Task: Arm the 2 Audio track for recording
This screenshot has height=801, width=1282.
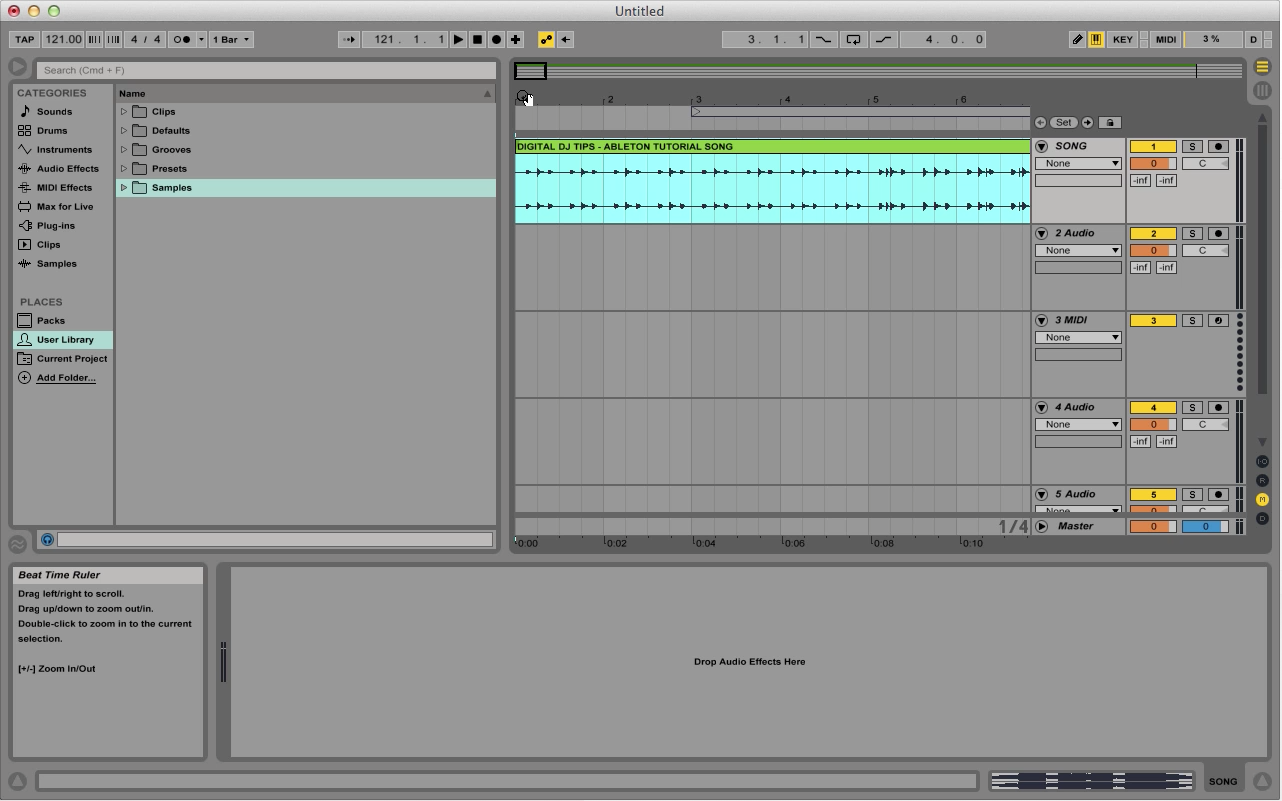Action: tap(1218, 234)
